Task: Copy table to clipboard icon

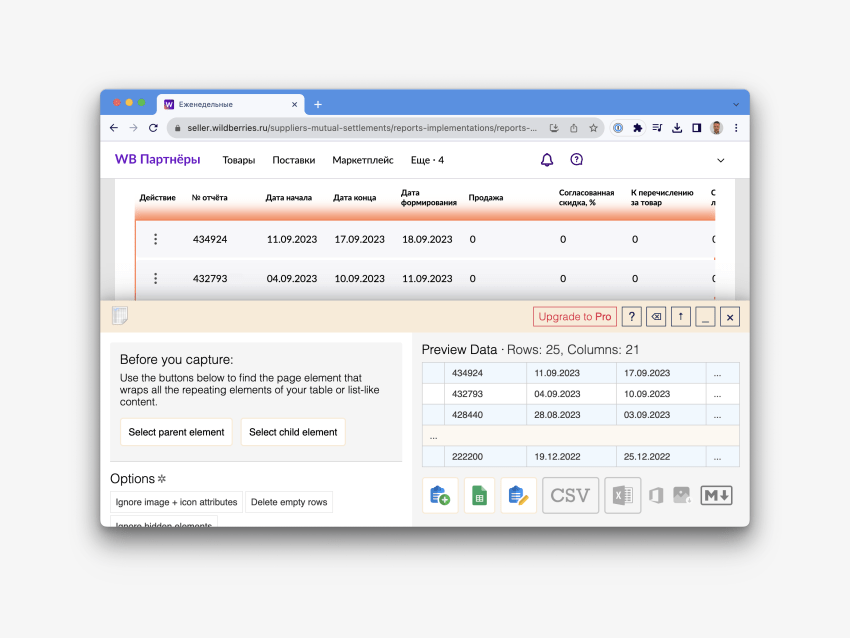Action: tap(440, 495)
